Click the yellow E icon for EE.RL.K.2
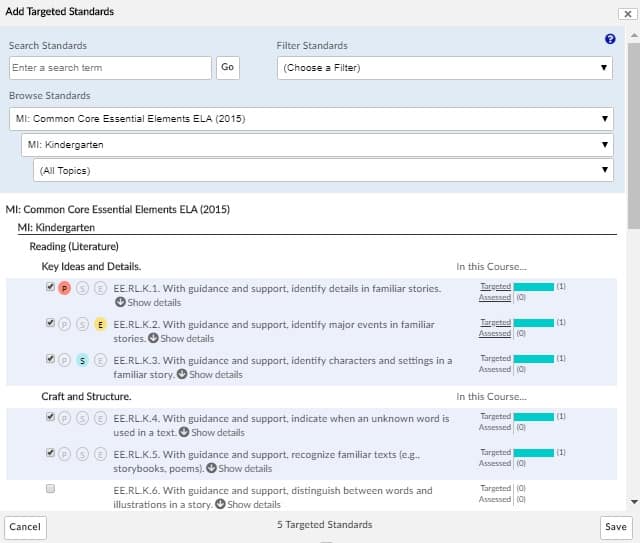The height and width of the screenshot is (543, 640). pos(100,324)
